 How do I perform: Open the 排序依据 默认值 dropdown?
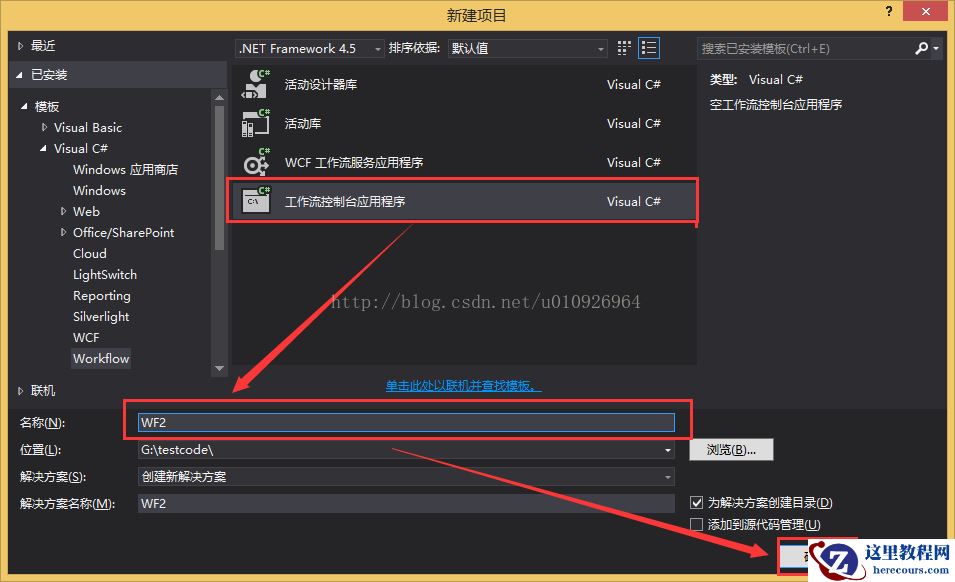click(600, 47)
